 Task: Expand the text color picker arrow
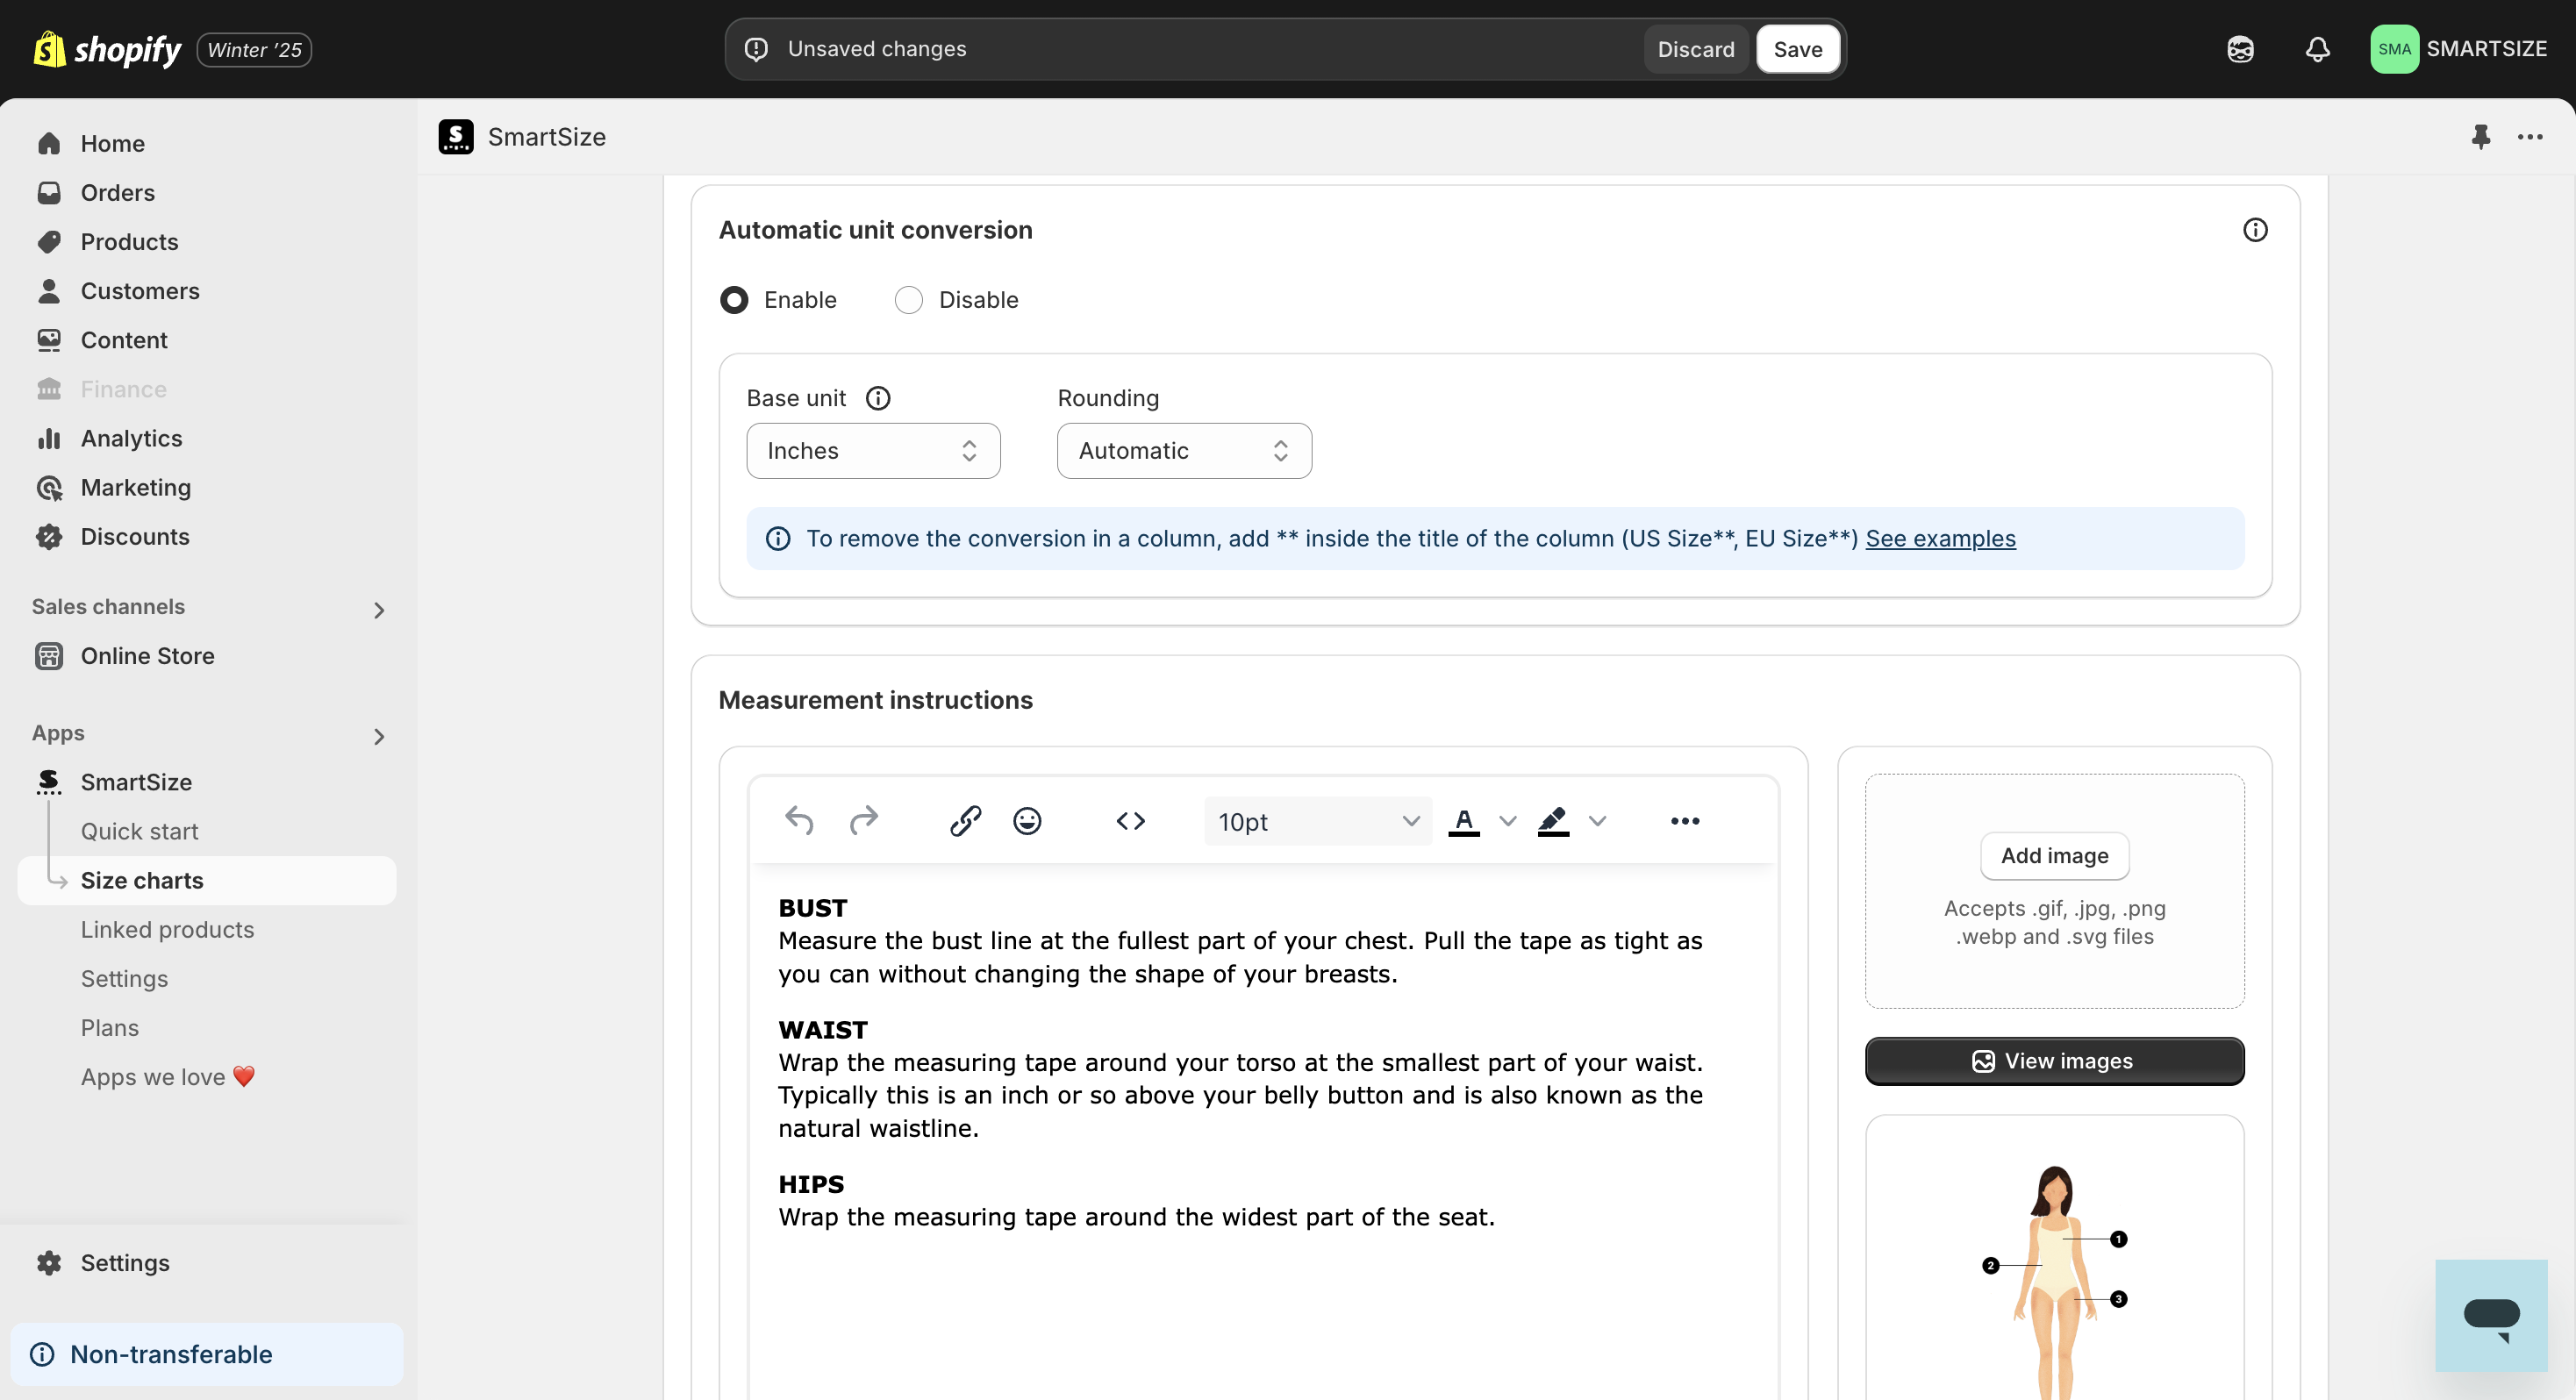(x=1508, y=821)
